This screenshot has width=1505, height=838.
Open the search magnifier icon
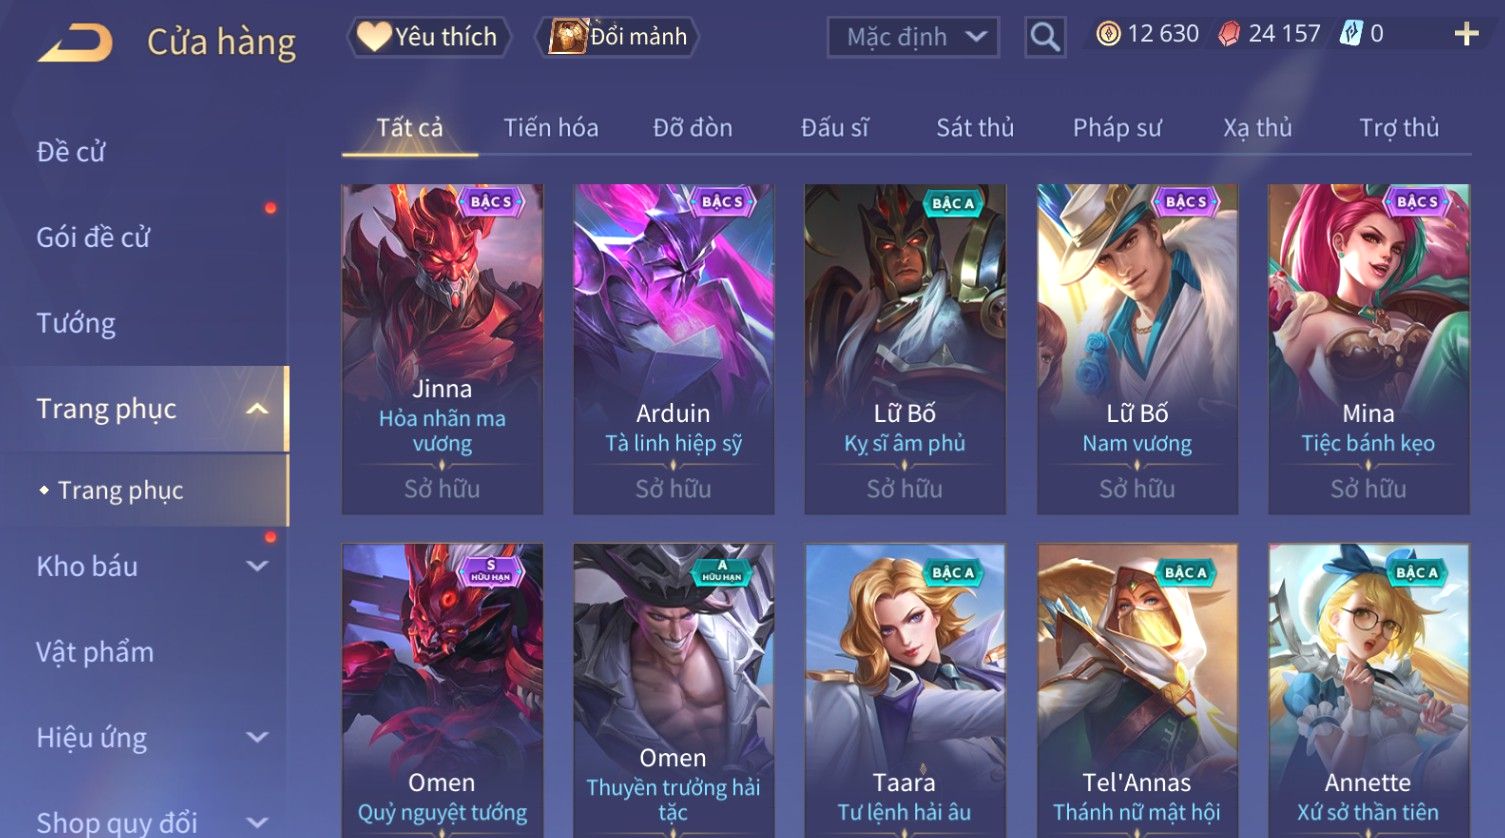1045,37
